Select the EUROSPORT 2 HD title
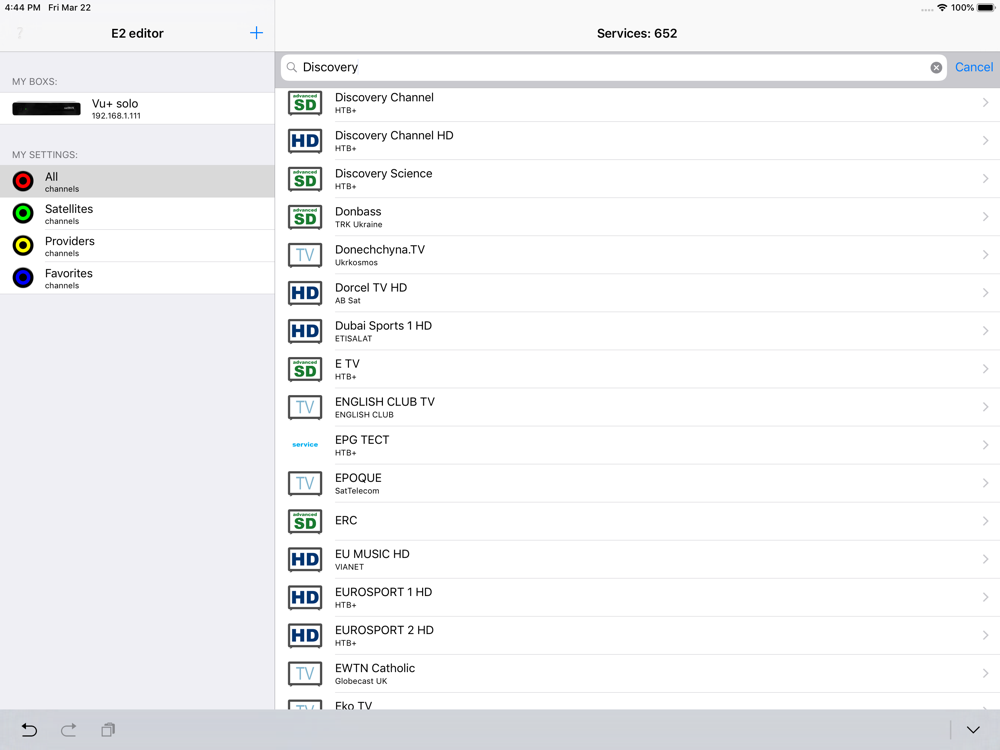 tap(384, 630)
